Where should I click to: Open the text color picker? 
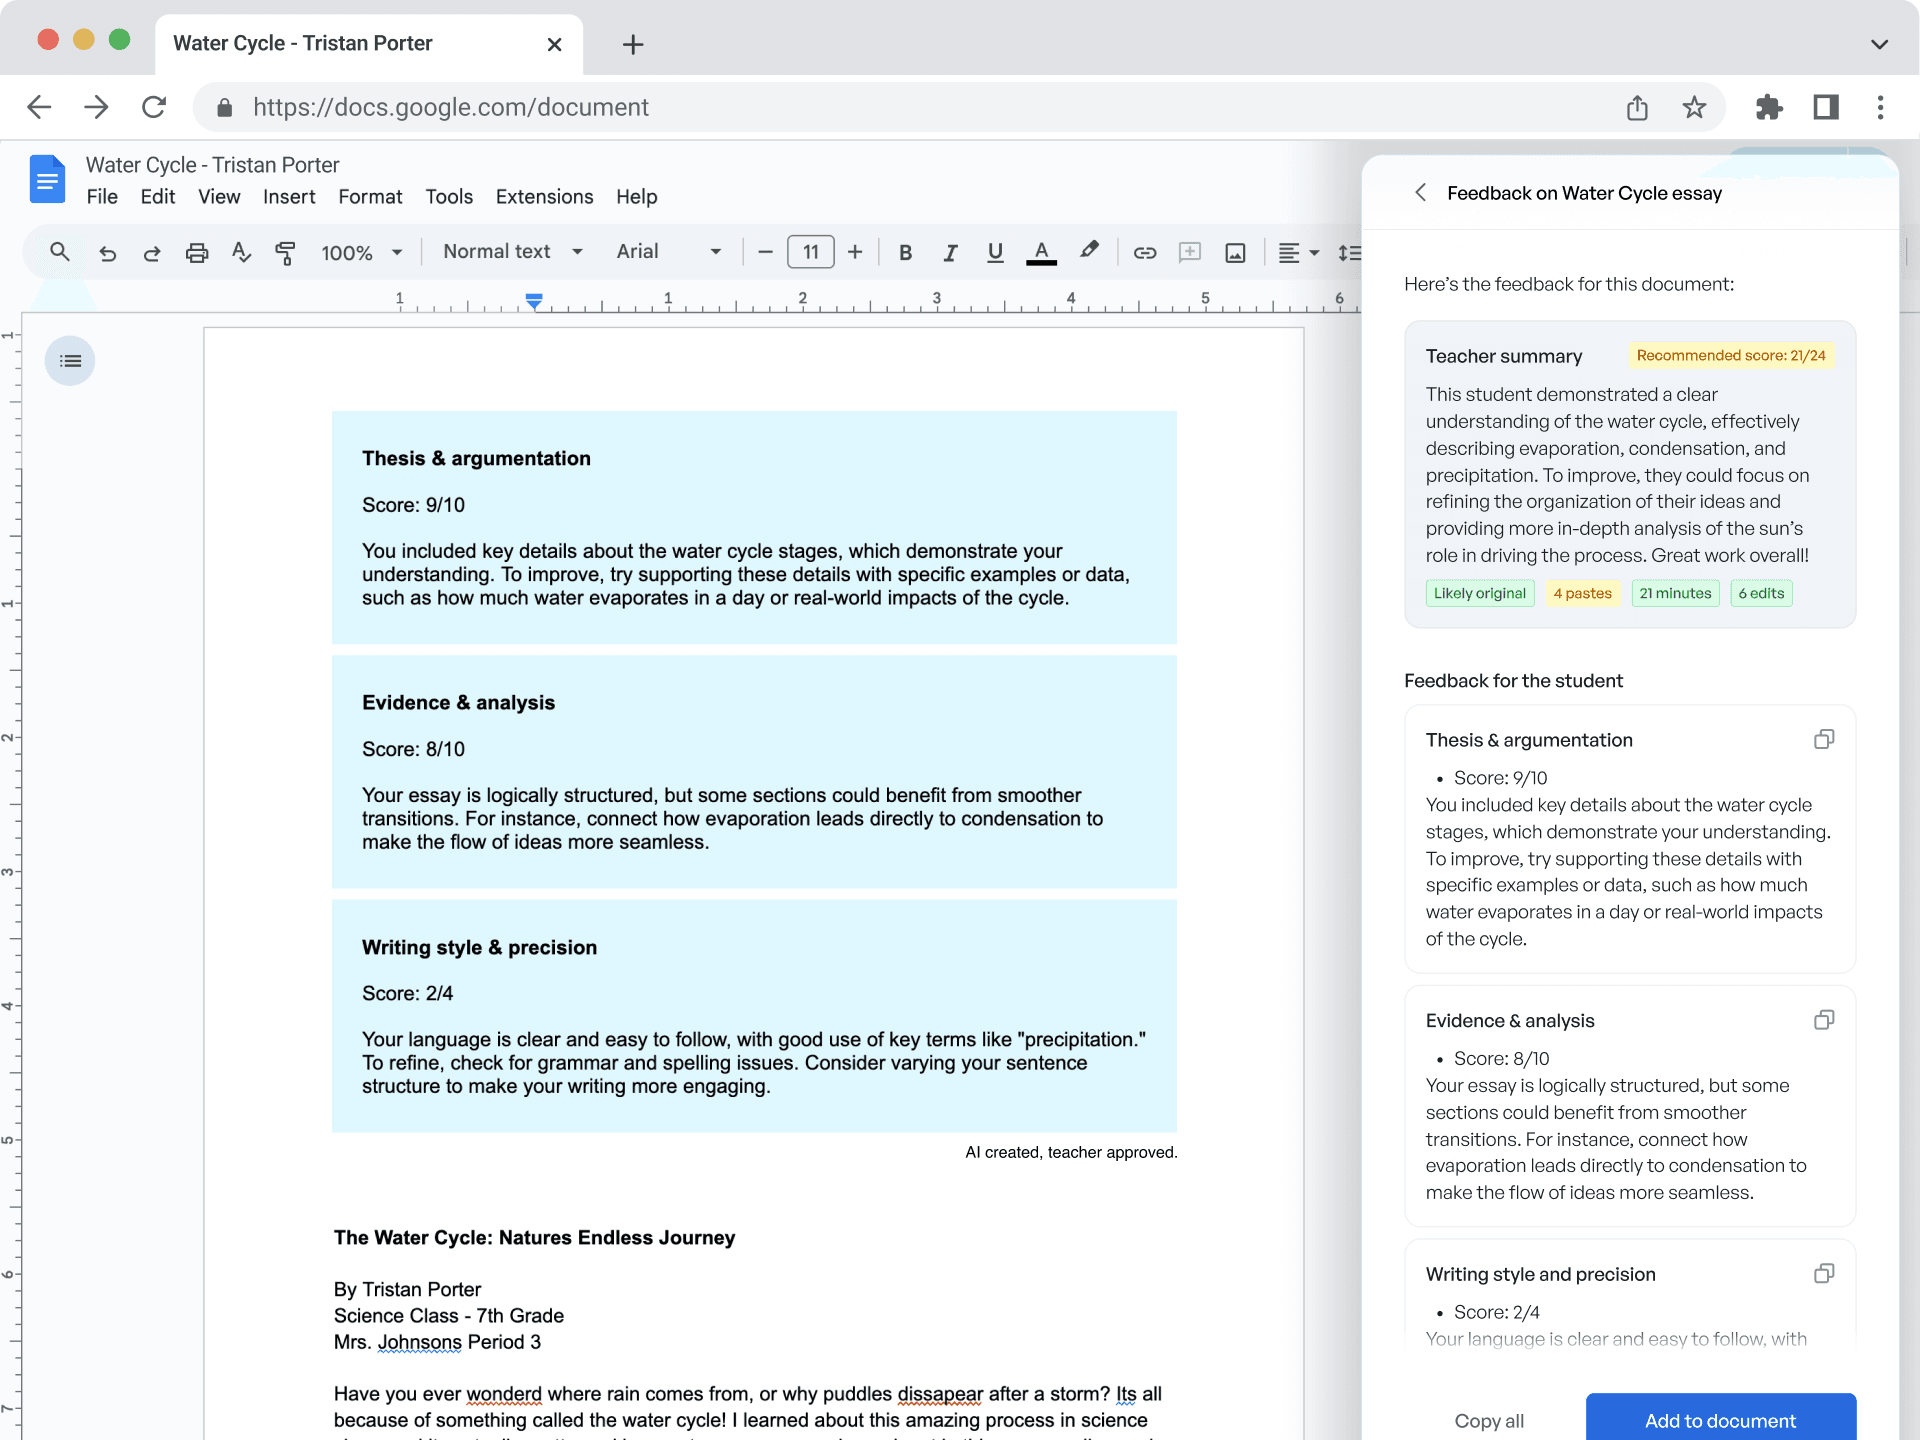tap(1041, 253)
